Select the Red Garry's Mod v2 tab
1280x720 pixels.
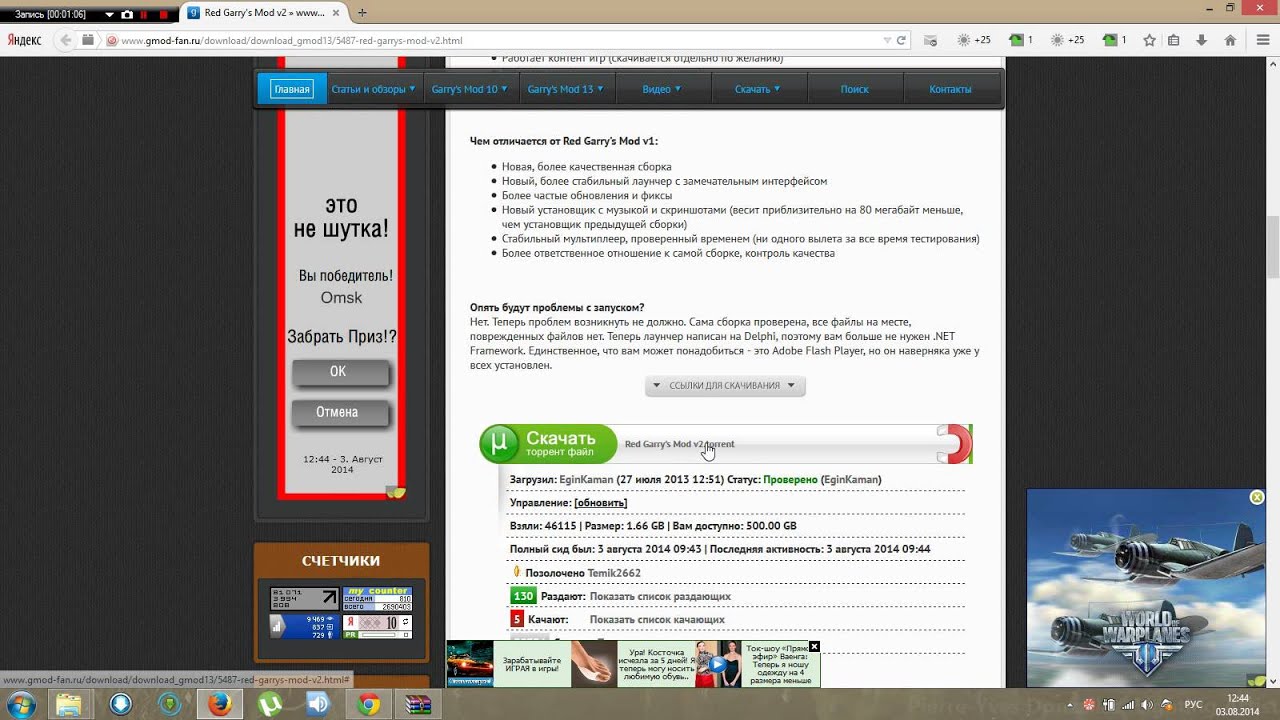[x=266, y=13]
